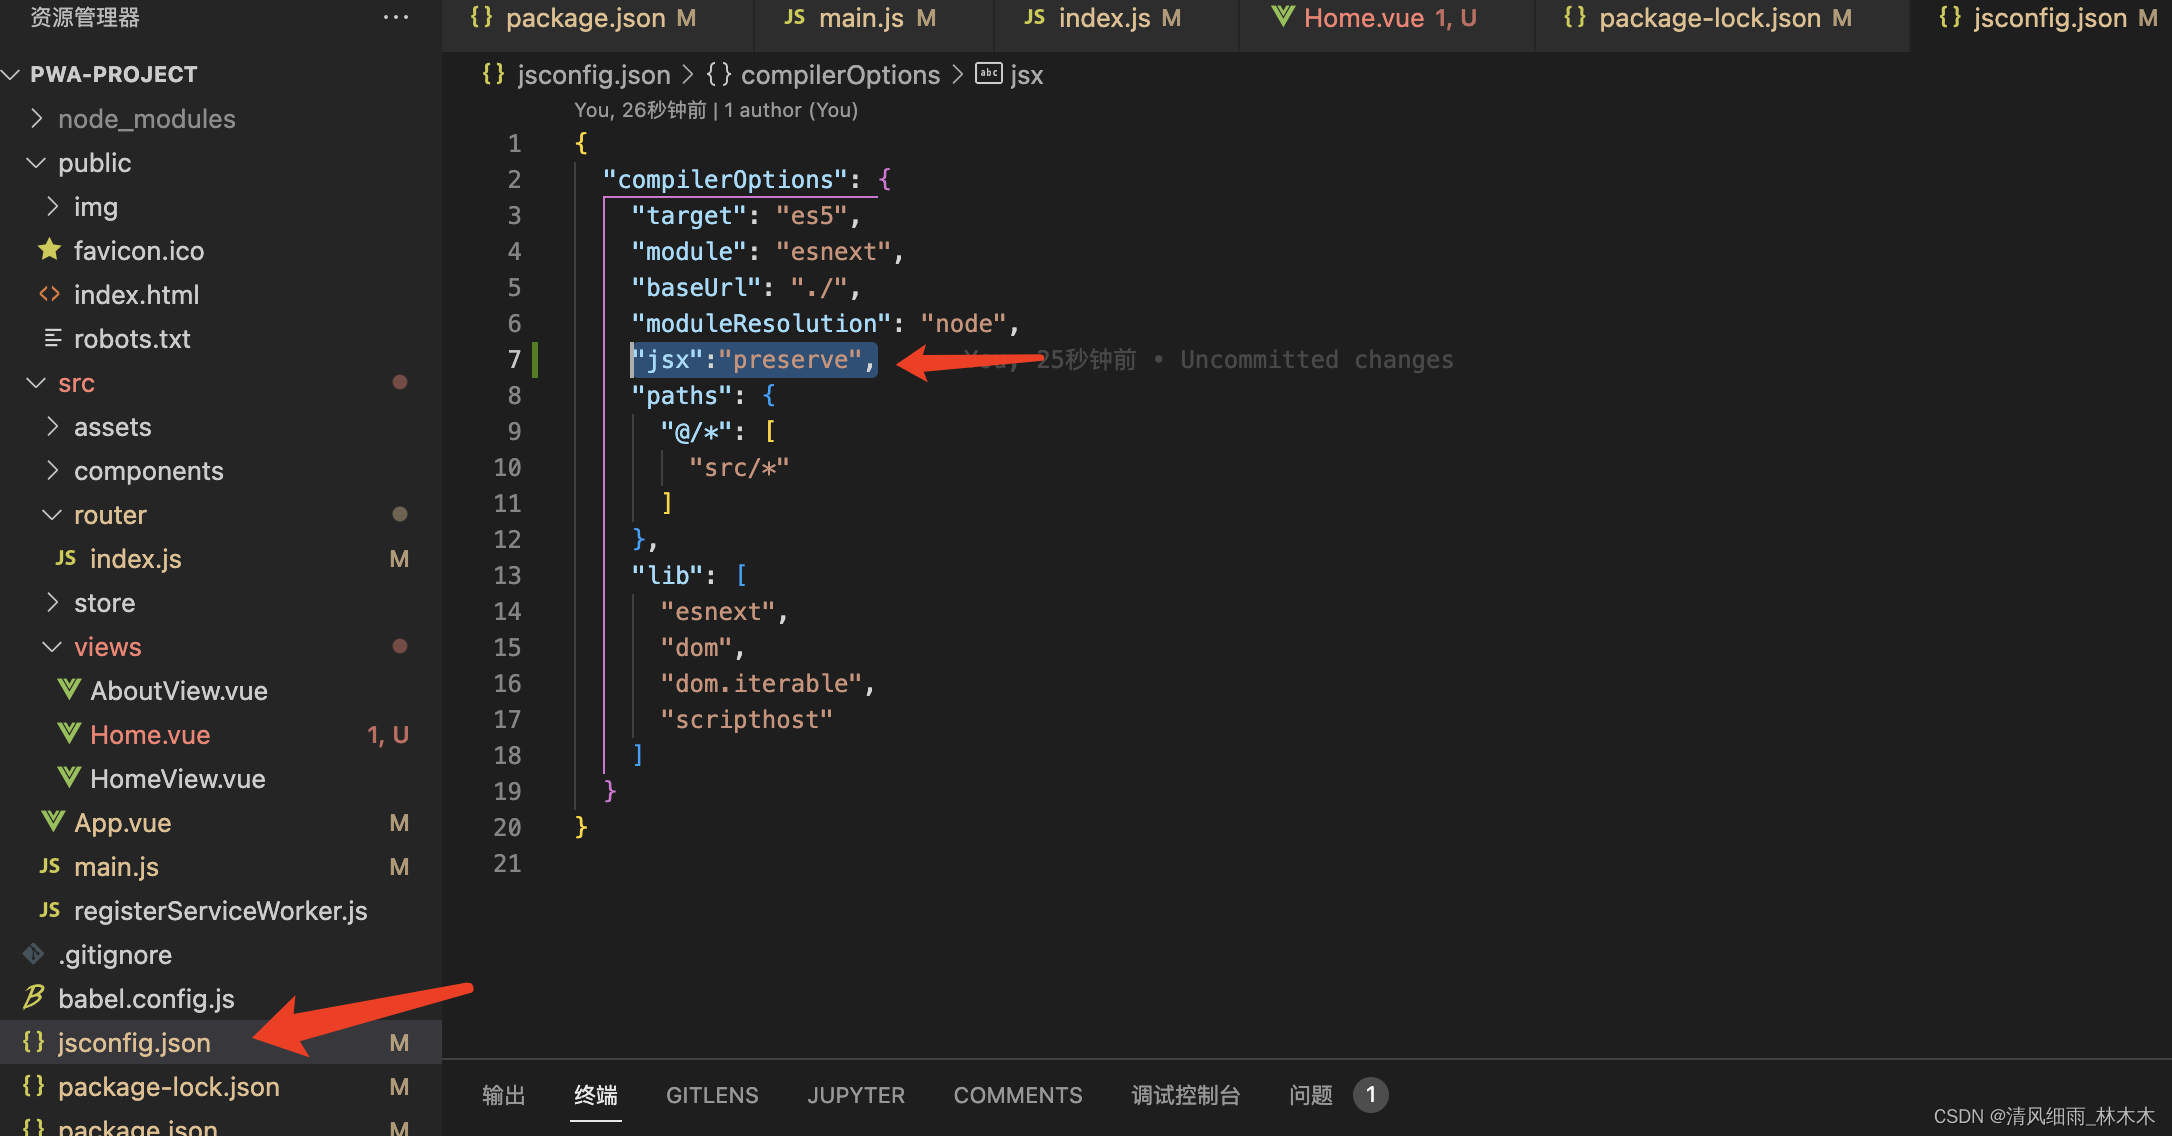Click the GitLens author codelens text
Image resolution: width=2172 pixels, height=1136 pixels.
click(716, 110)
